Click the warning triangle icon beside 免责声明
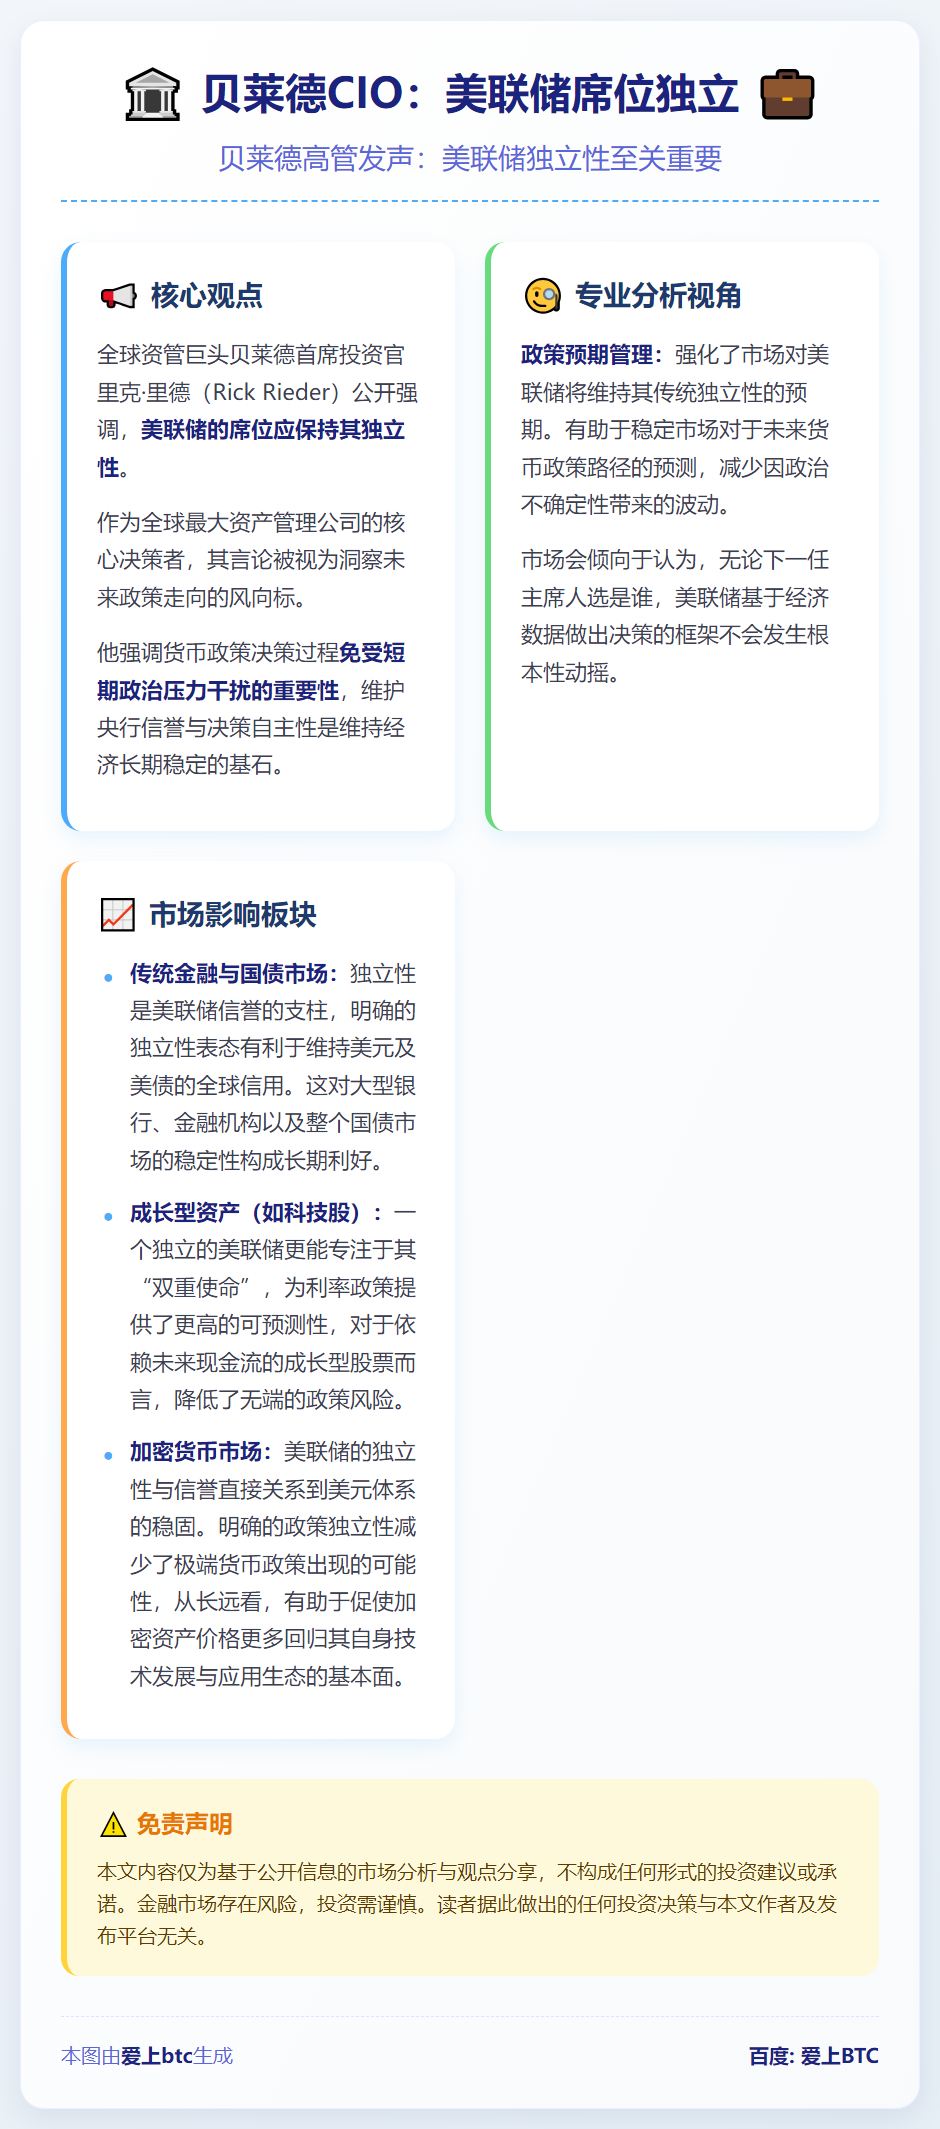The width and height of the screenshot is (940, 2129). 113,1825
